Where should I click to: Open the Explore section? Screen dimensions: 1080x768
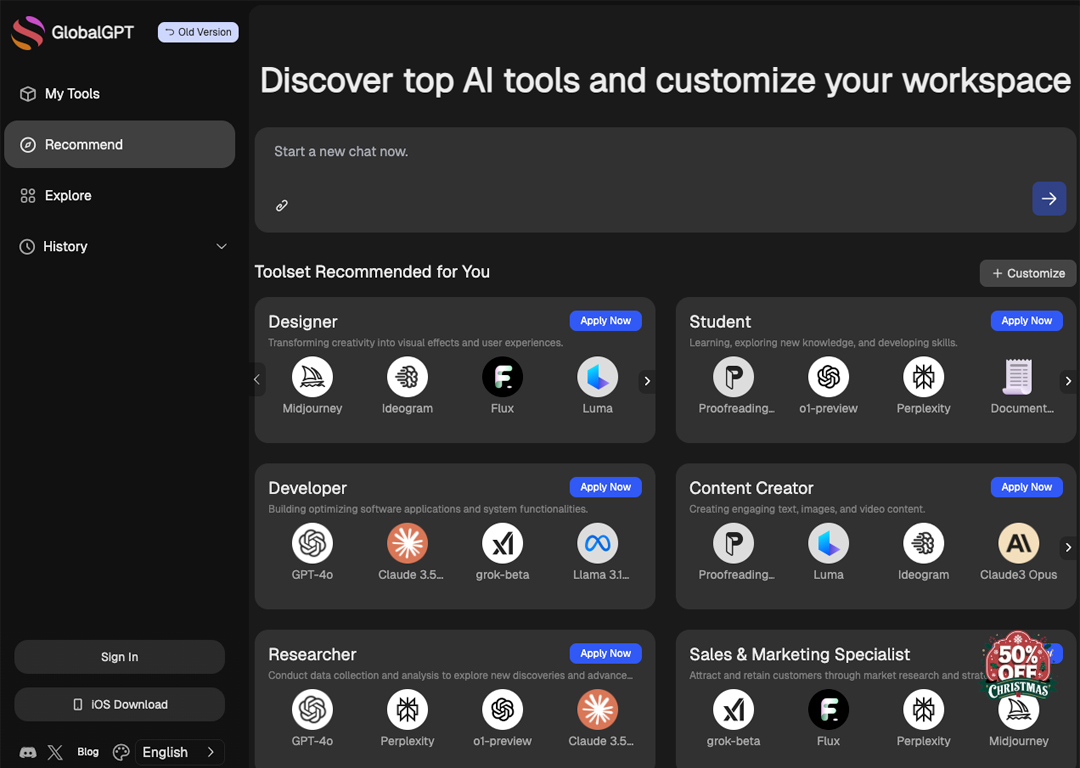[68, 196]
